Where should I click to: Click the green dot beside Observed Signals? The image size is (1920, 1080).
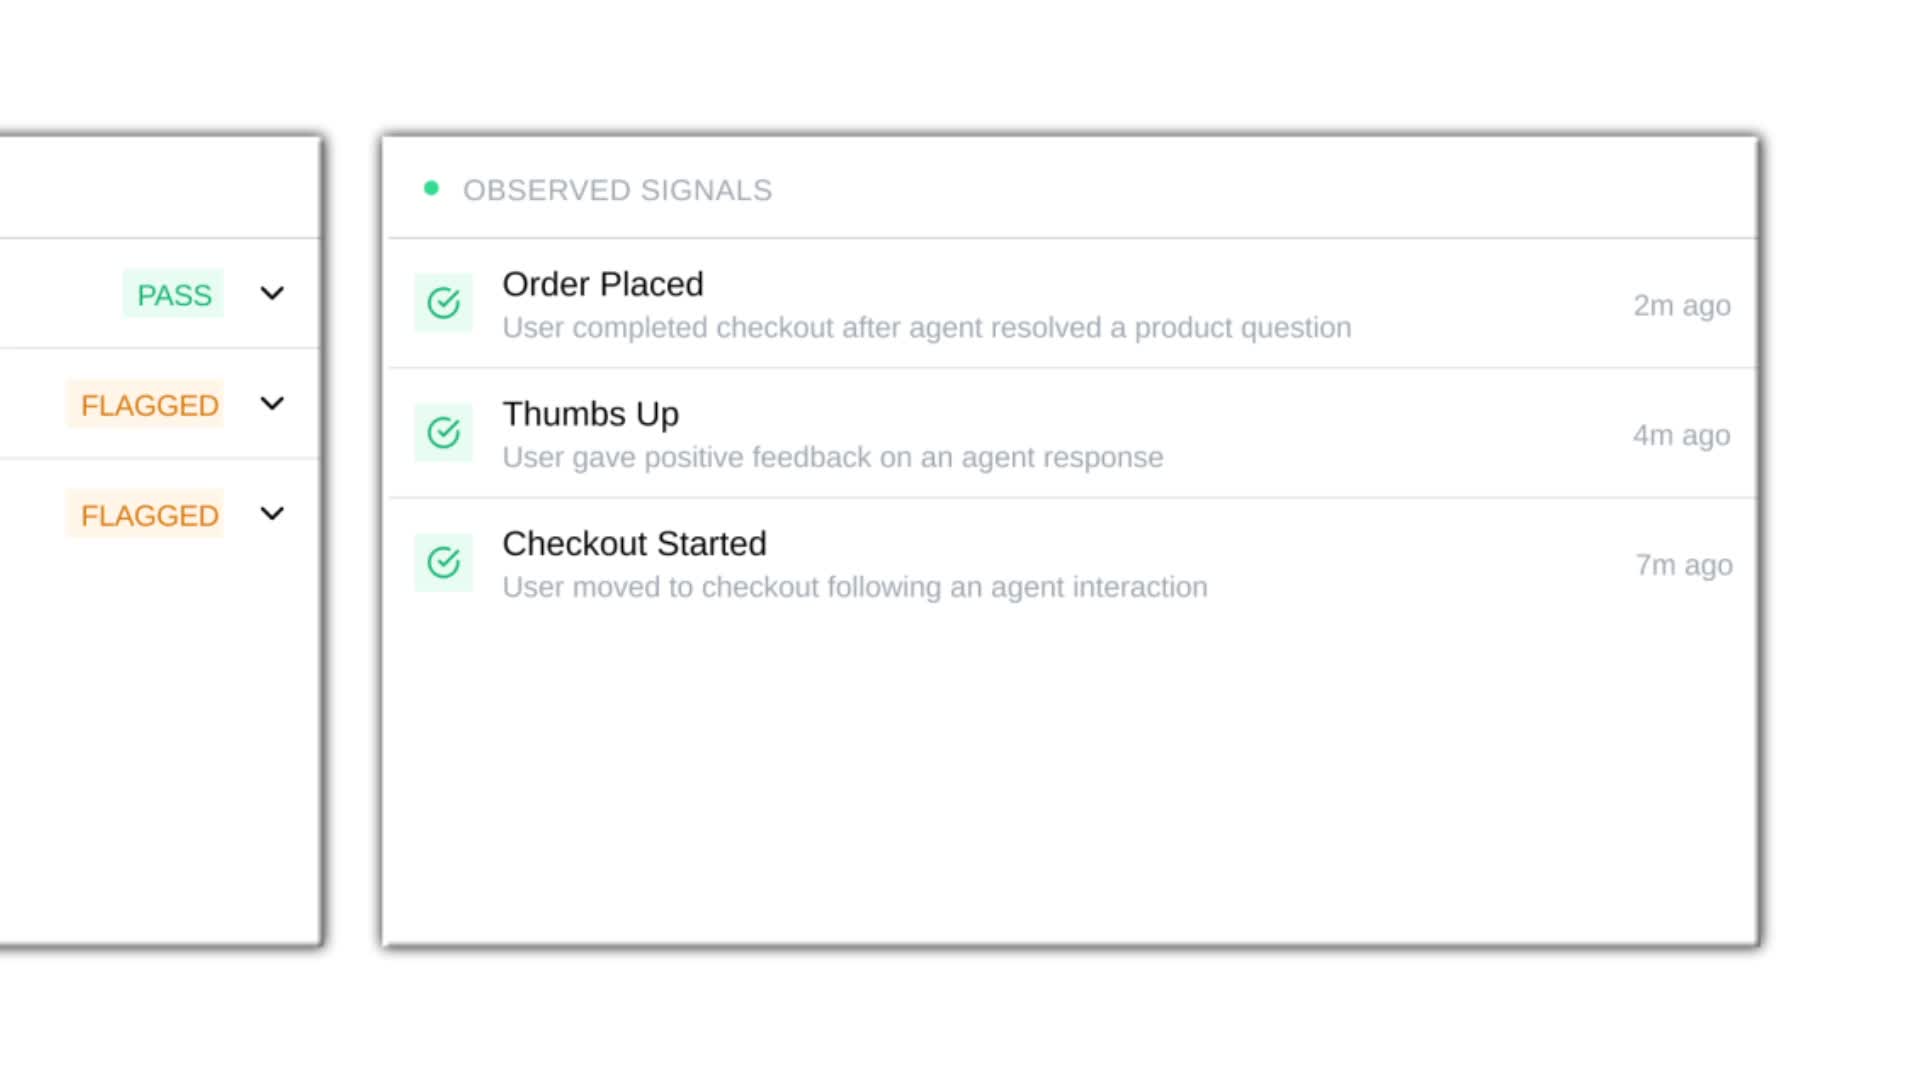[x=431, y=188]
